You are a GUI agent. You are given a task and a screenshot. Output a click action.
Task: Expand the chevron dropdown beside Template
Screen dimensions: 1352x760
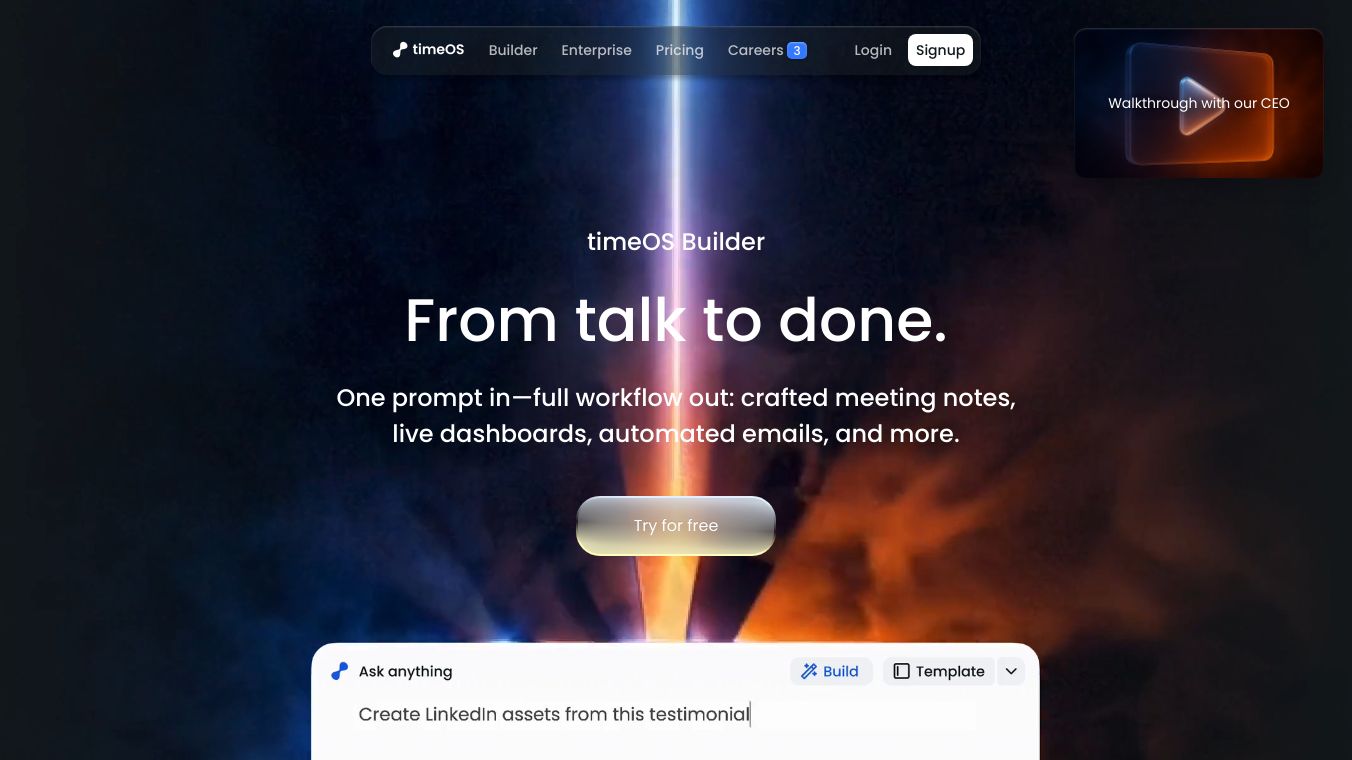pos(1011,671)
